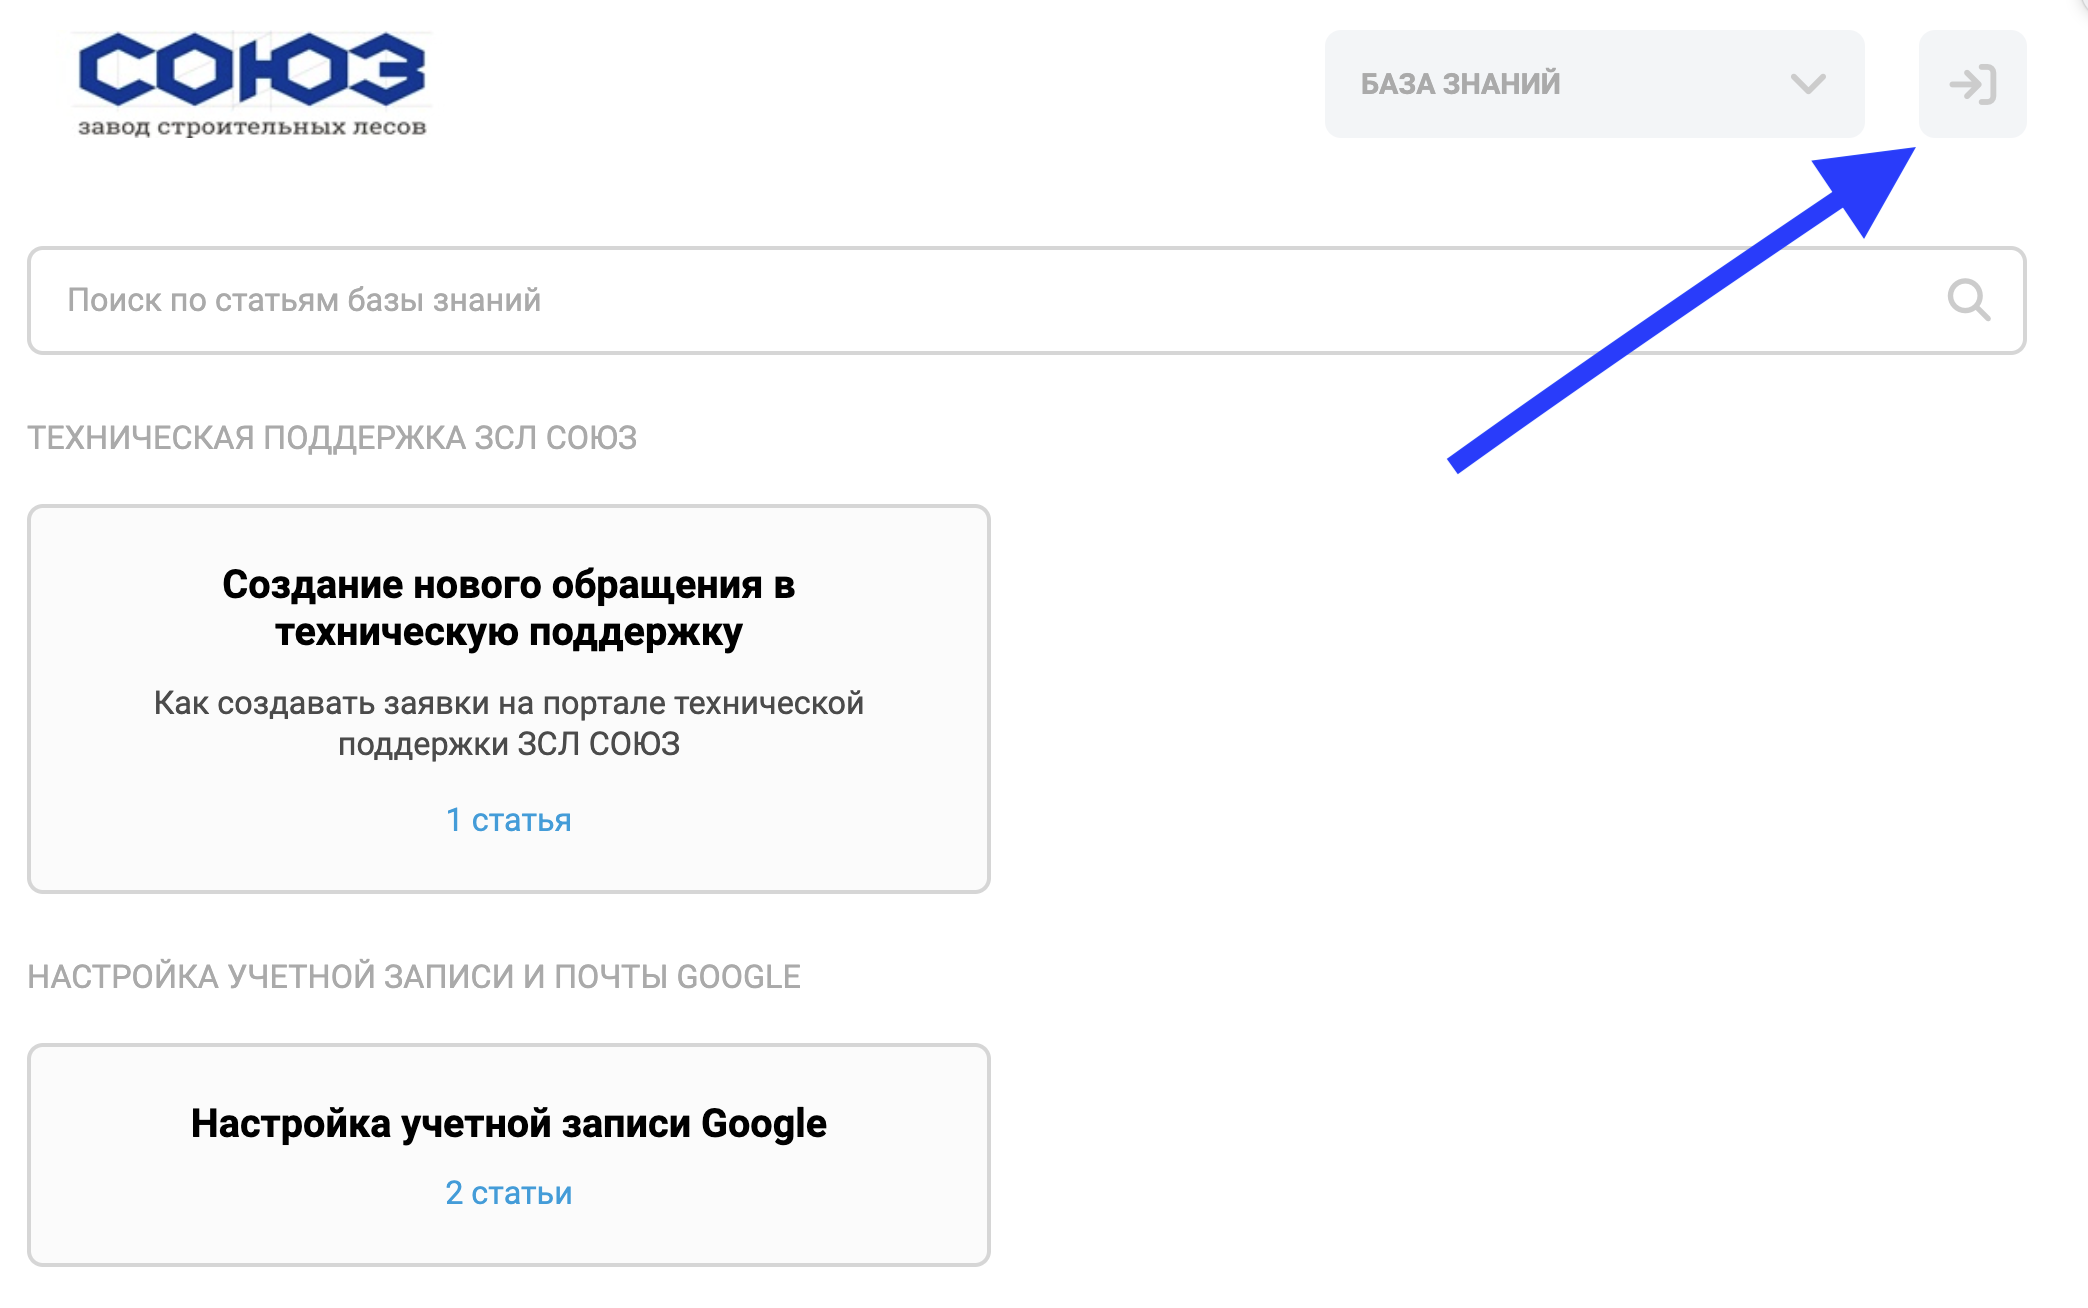Open the БАЗА ЗНАНИЙ dropdown by its label
This screenshot has height=1308, width=2088.
(x=1460, y=84)
